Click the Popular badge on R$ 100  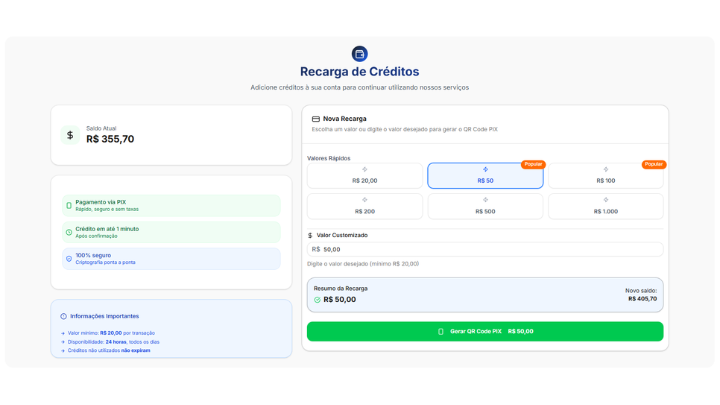pyautogui.click(x=653, y=164)
